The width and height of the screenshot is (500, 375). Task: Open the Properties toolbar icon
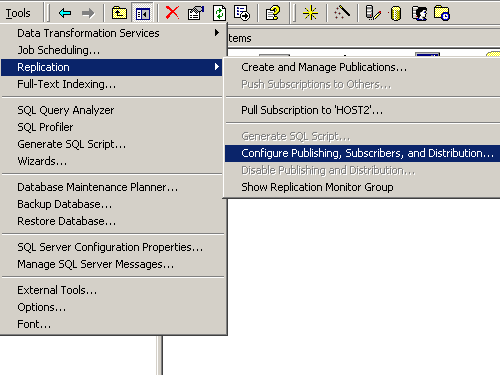[196, 13]
